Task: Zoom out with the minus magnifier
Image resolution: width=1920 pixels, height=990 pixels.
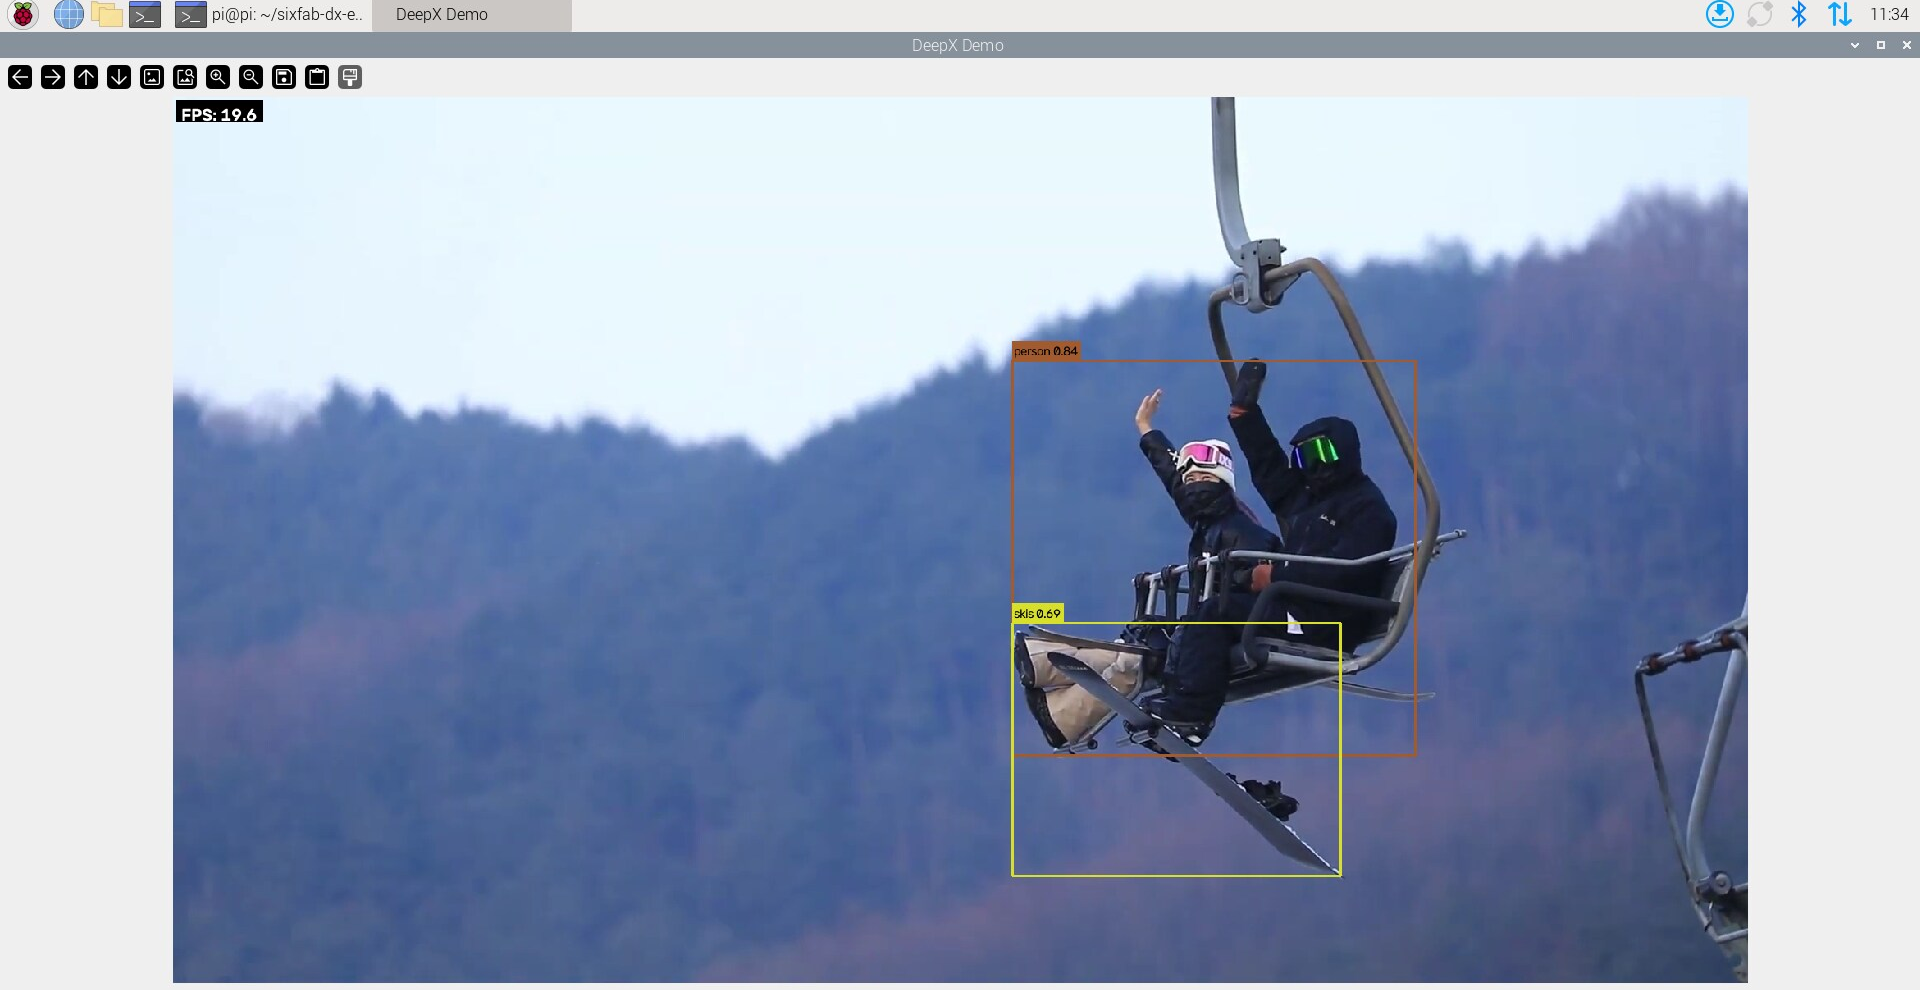Action: [x=251, y=77]
